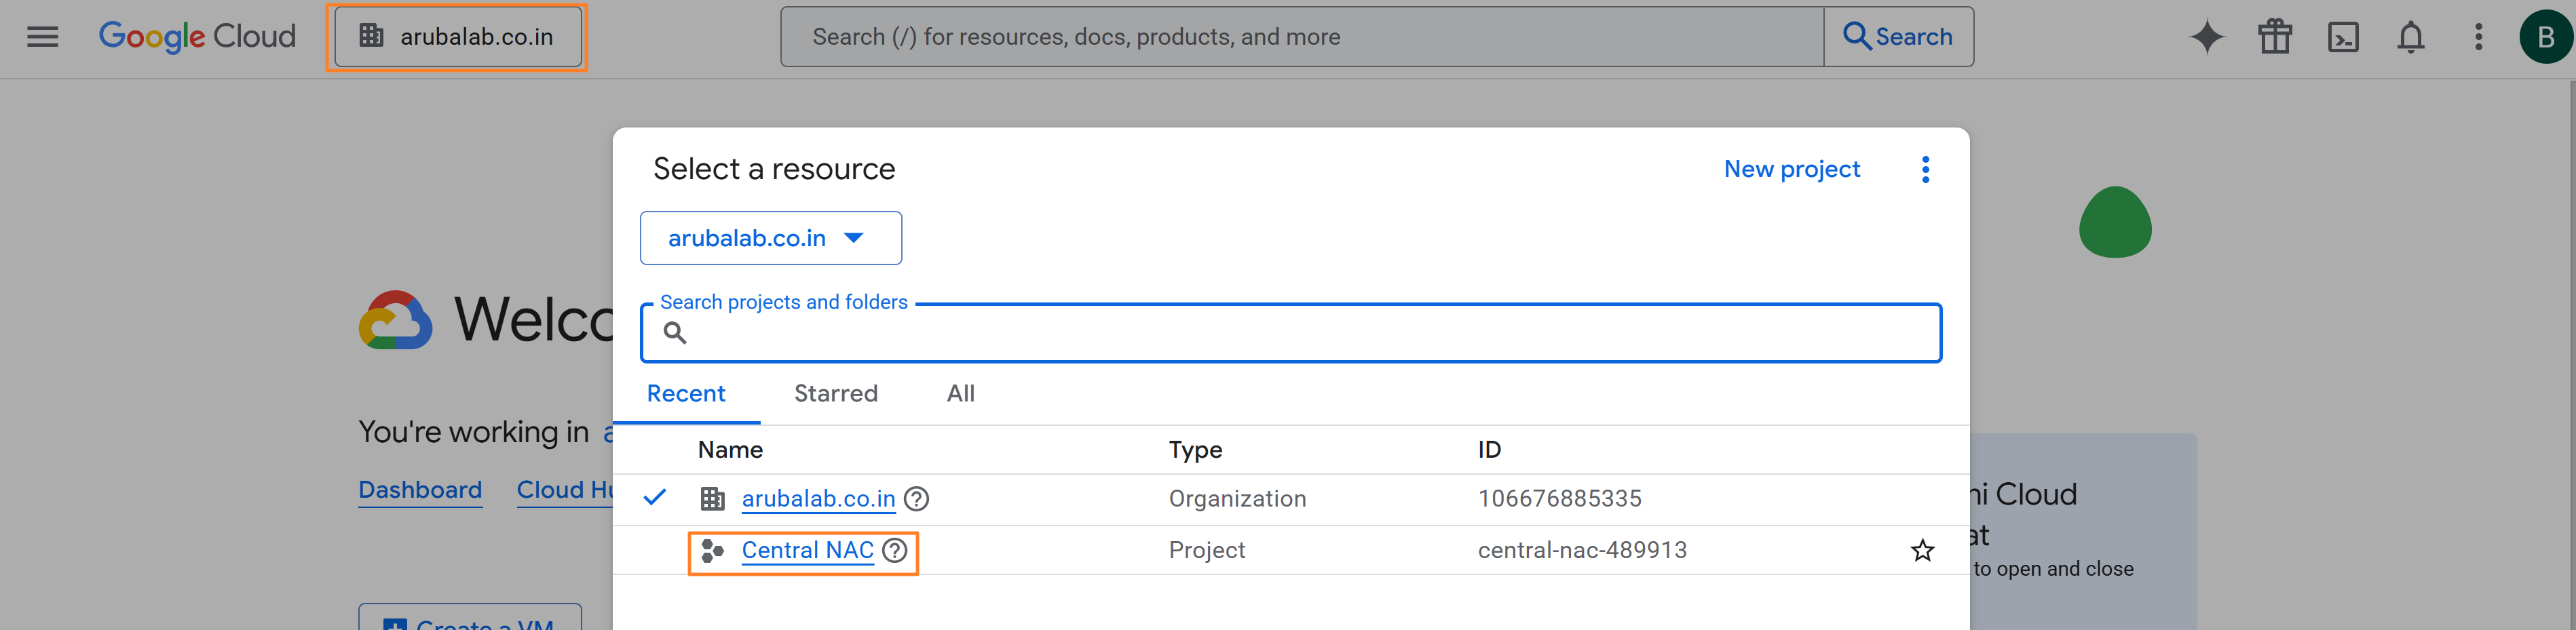Switch to the Recent tab
2576x630 pixels.
pos(686,394)
